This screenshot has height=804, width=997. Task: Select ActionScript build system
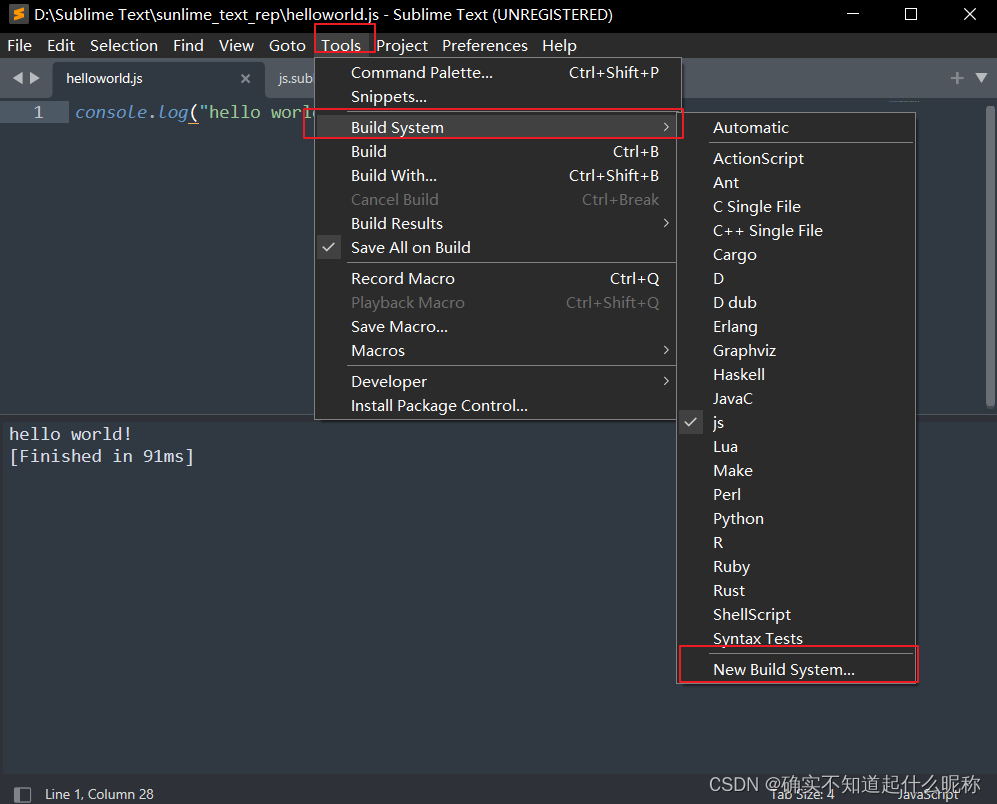(796, 158)
